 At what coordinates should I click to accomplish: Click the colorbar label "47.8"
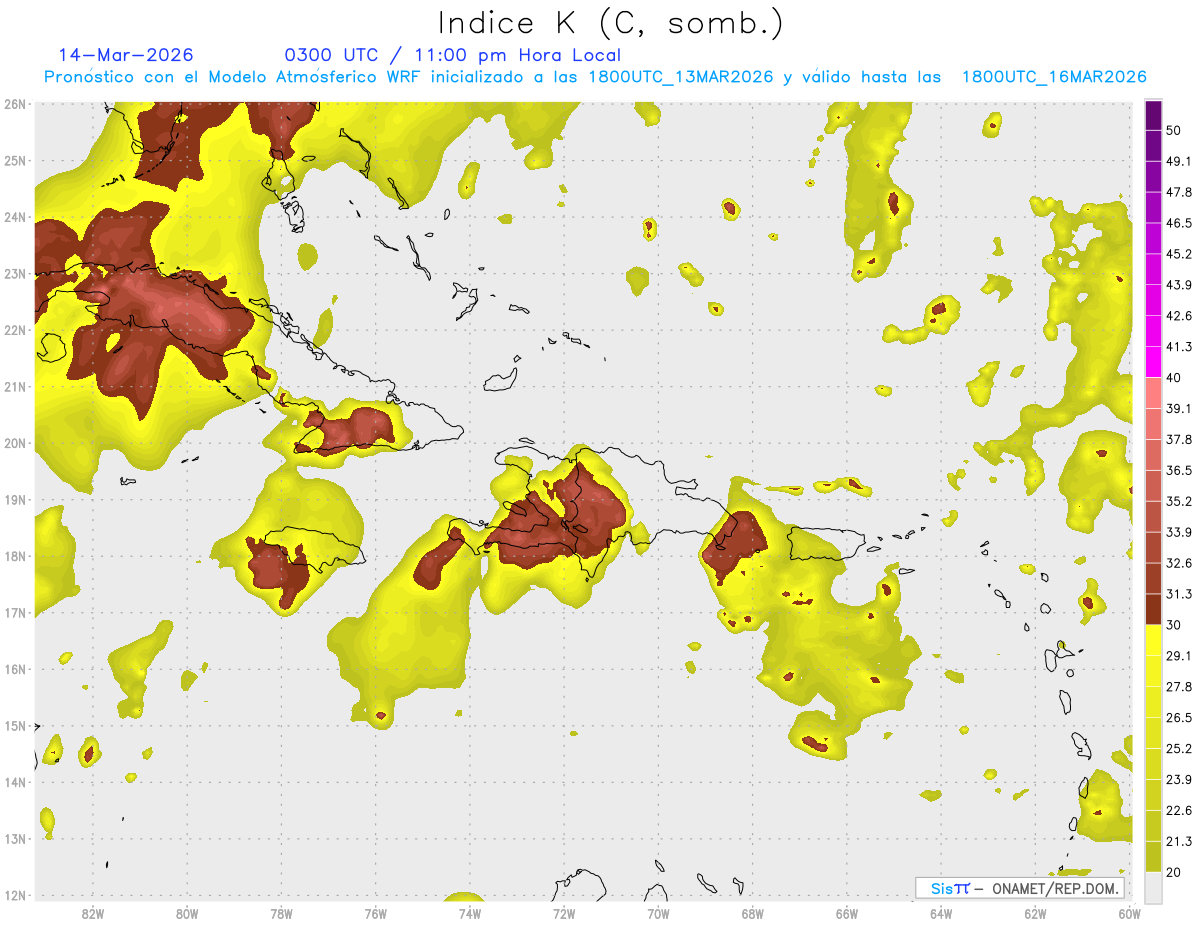tap(1178, 192)
